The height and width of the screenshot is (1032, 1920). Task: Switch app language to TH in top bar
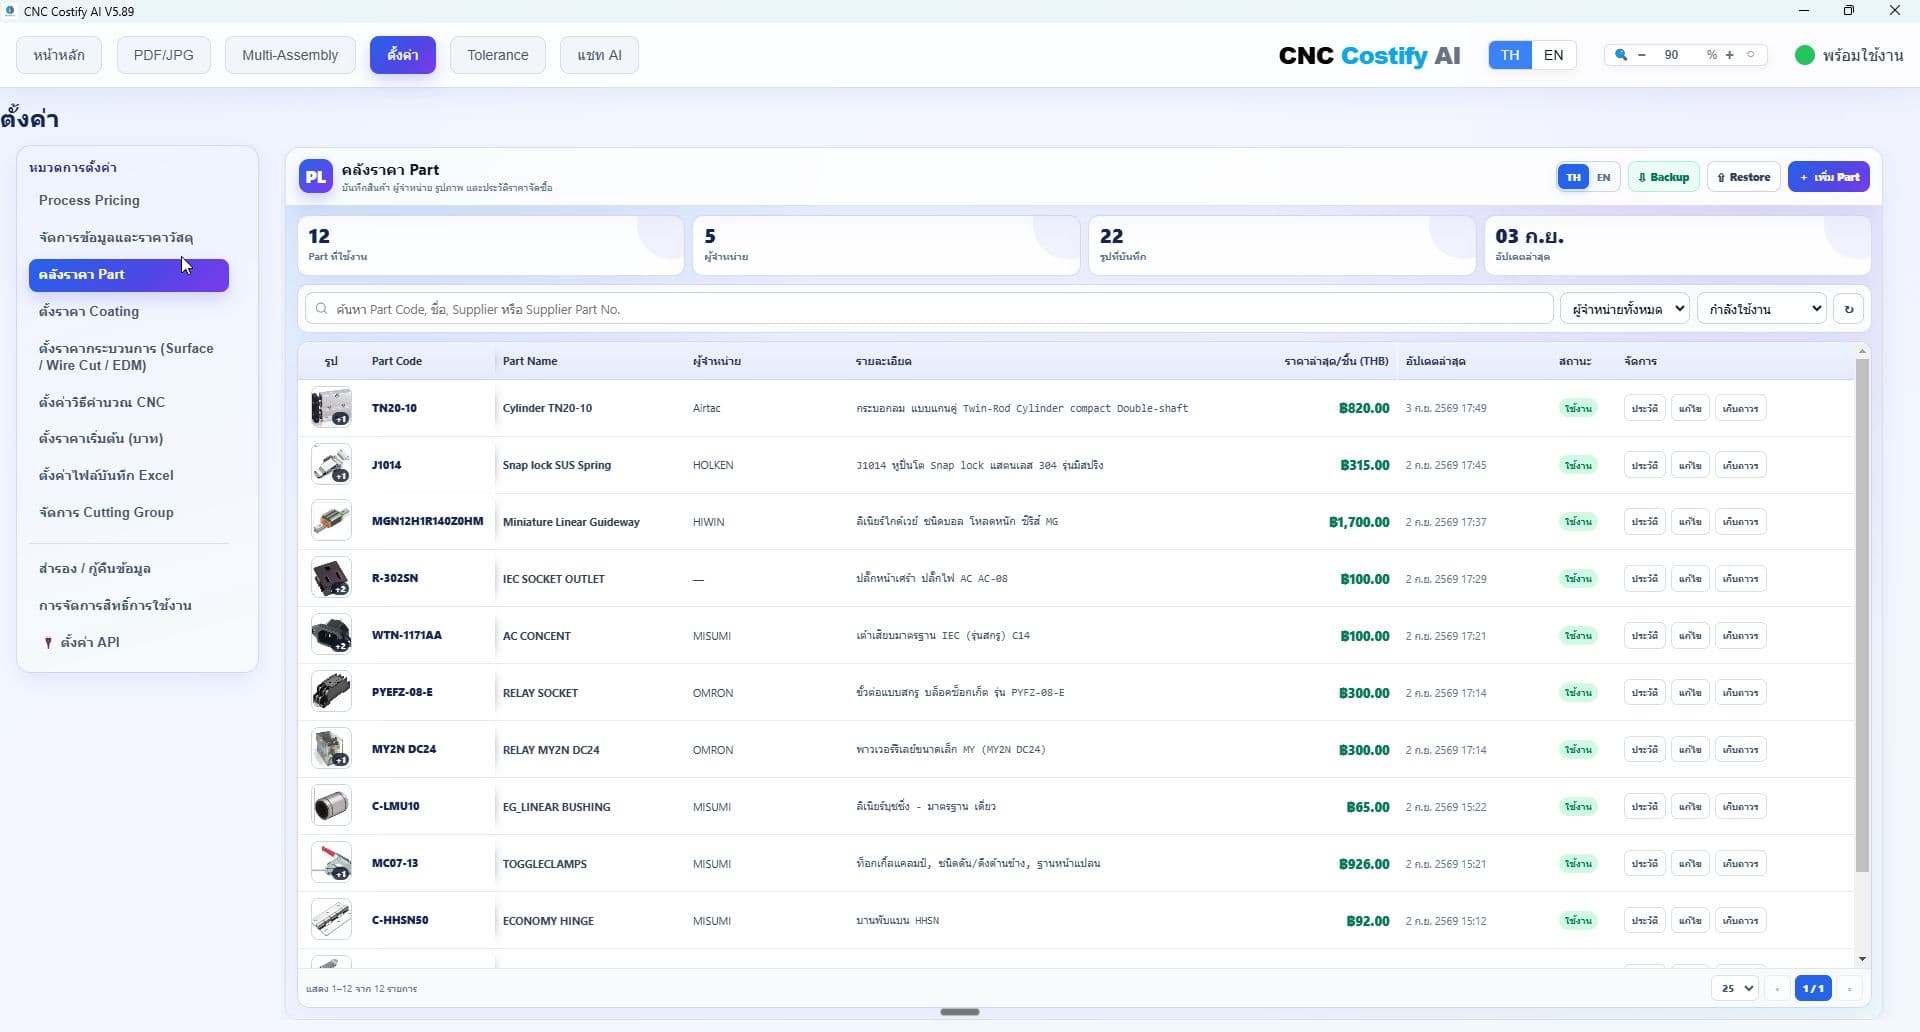[x=1510, y=55]
